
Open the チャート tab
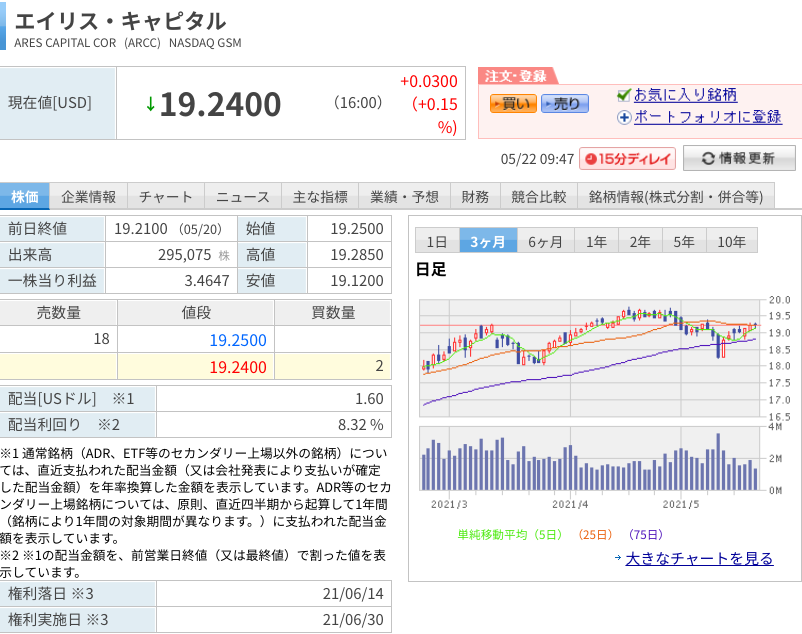[166, 196]
